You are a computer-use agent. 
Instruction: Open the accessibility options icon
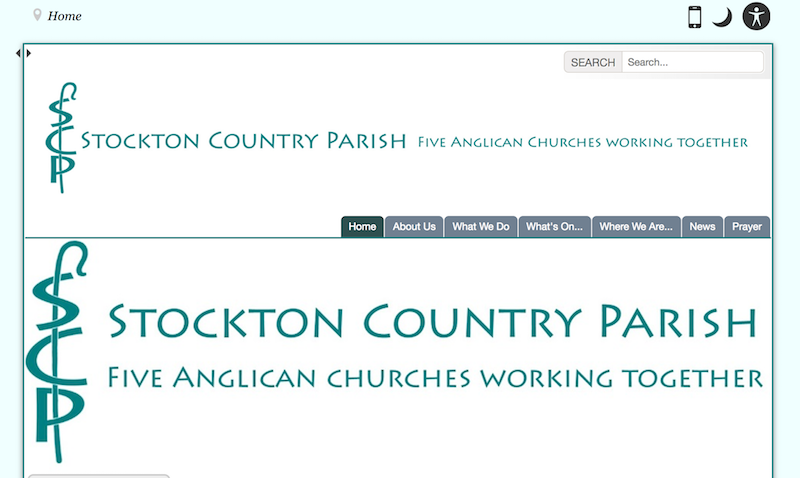click(757, 16)
